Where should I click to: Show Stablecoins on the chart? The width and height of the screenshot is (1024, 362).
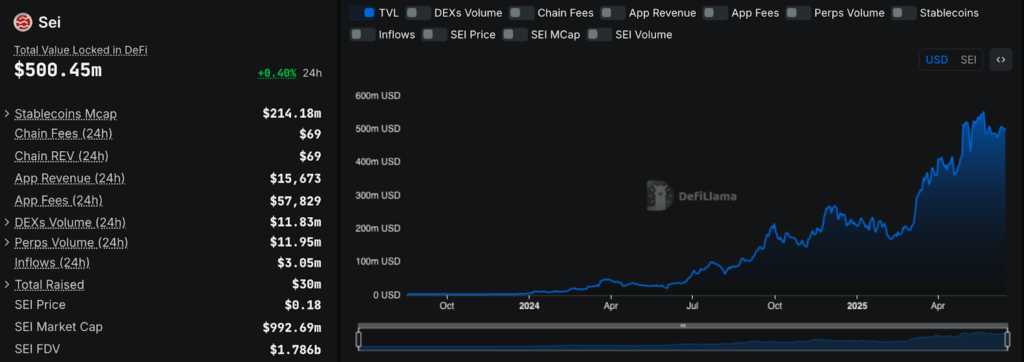(x=904, y=13)
